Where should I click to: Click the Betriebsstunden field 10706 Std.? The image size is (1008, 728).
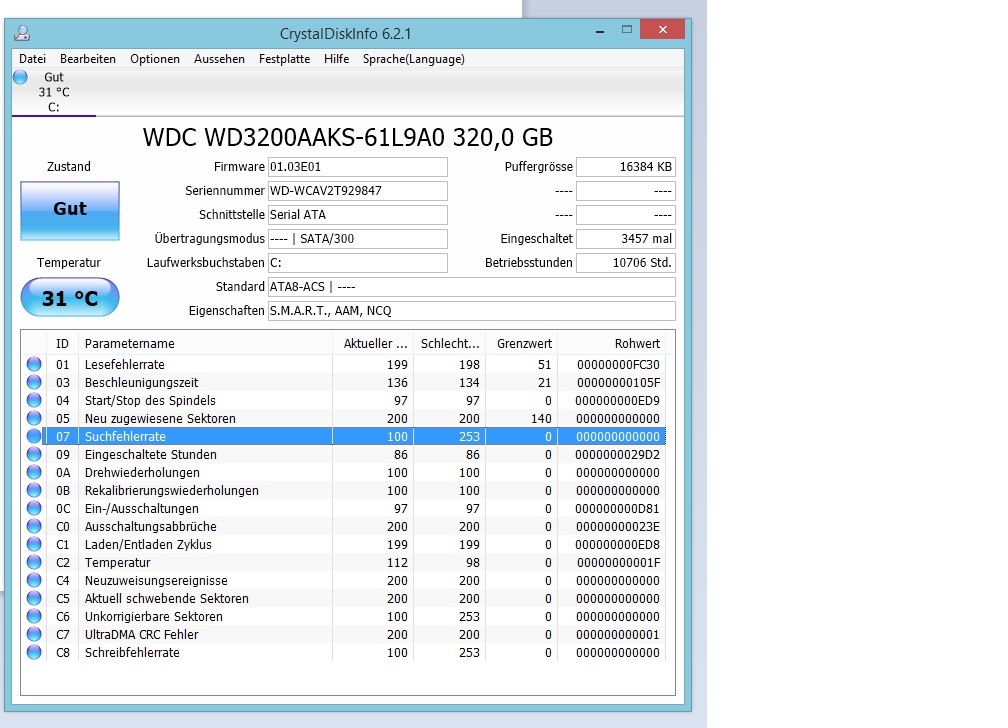626,262
